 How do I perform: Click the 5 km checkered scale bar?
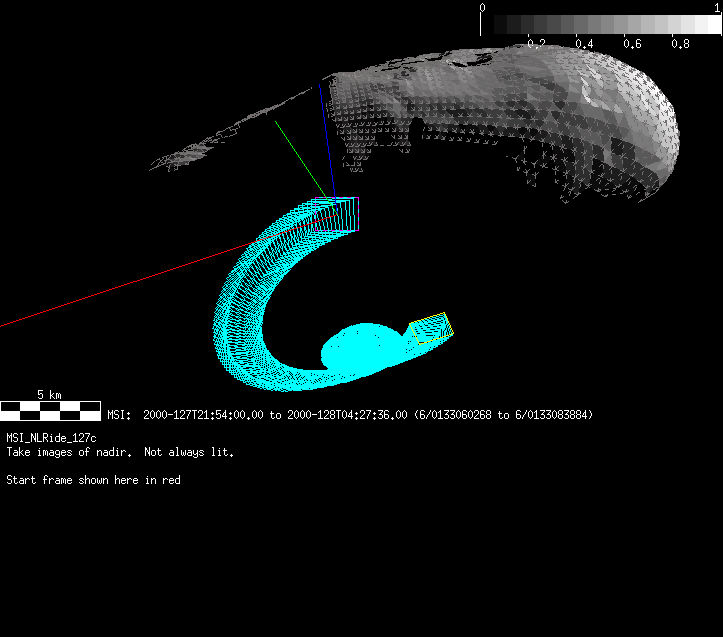click(x=50, y=411)
